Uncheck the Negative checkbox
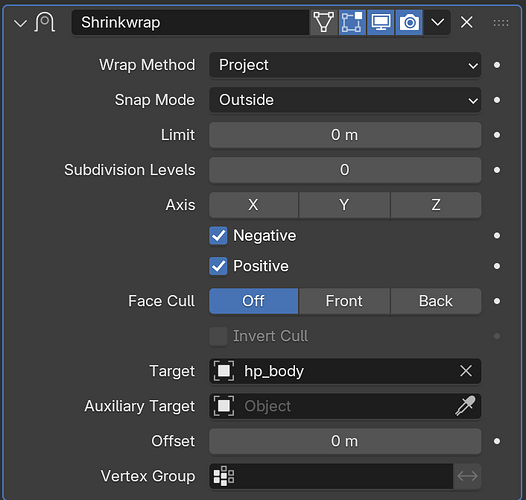This screenshot has width=526, height=500. pos(218,236)
